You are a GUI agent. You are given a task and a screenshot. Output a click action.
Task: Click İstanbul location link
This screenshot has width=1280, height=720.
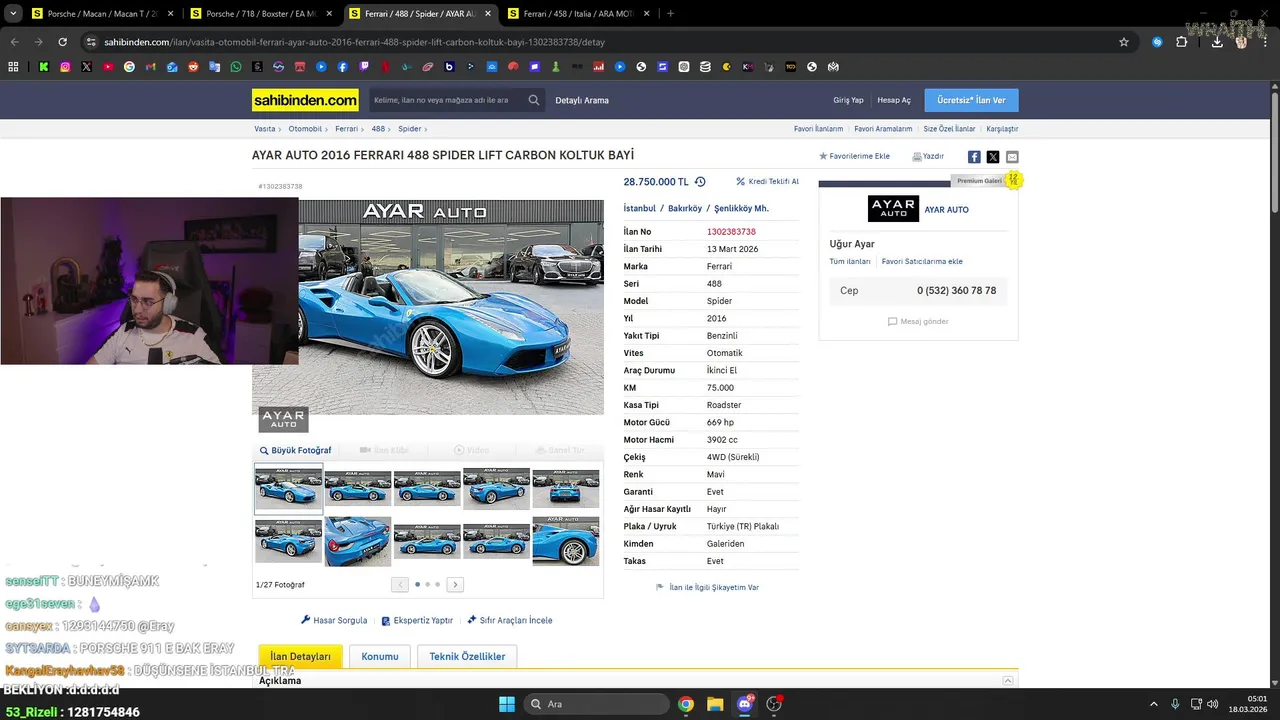click(x=640, y=209)
